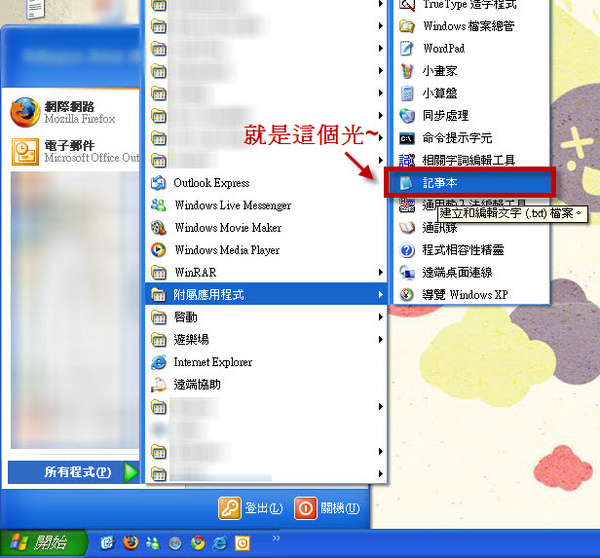
Task: Click the 遊樂場 games folder icon
Action: coord(158,339)
